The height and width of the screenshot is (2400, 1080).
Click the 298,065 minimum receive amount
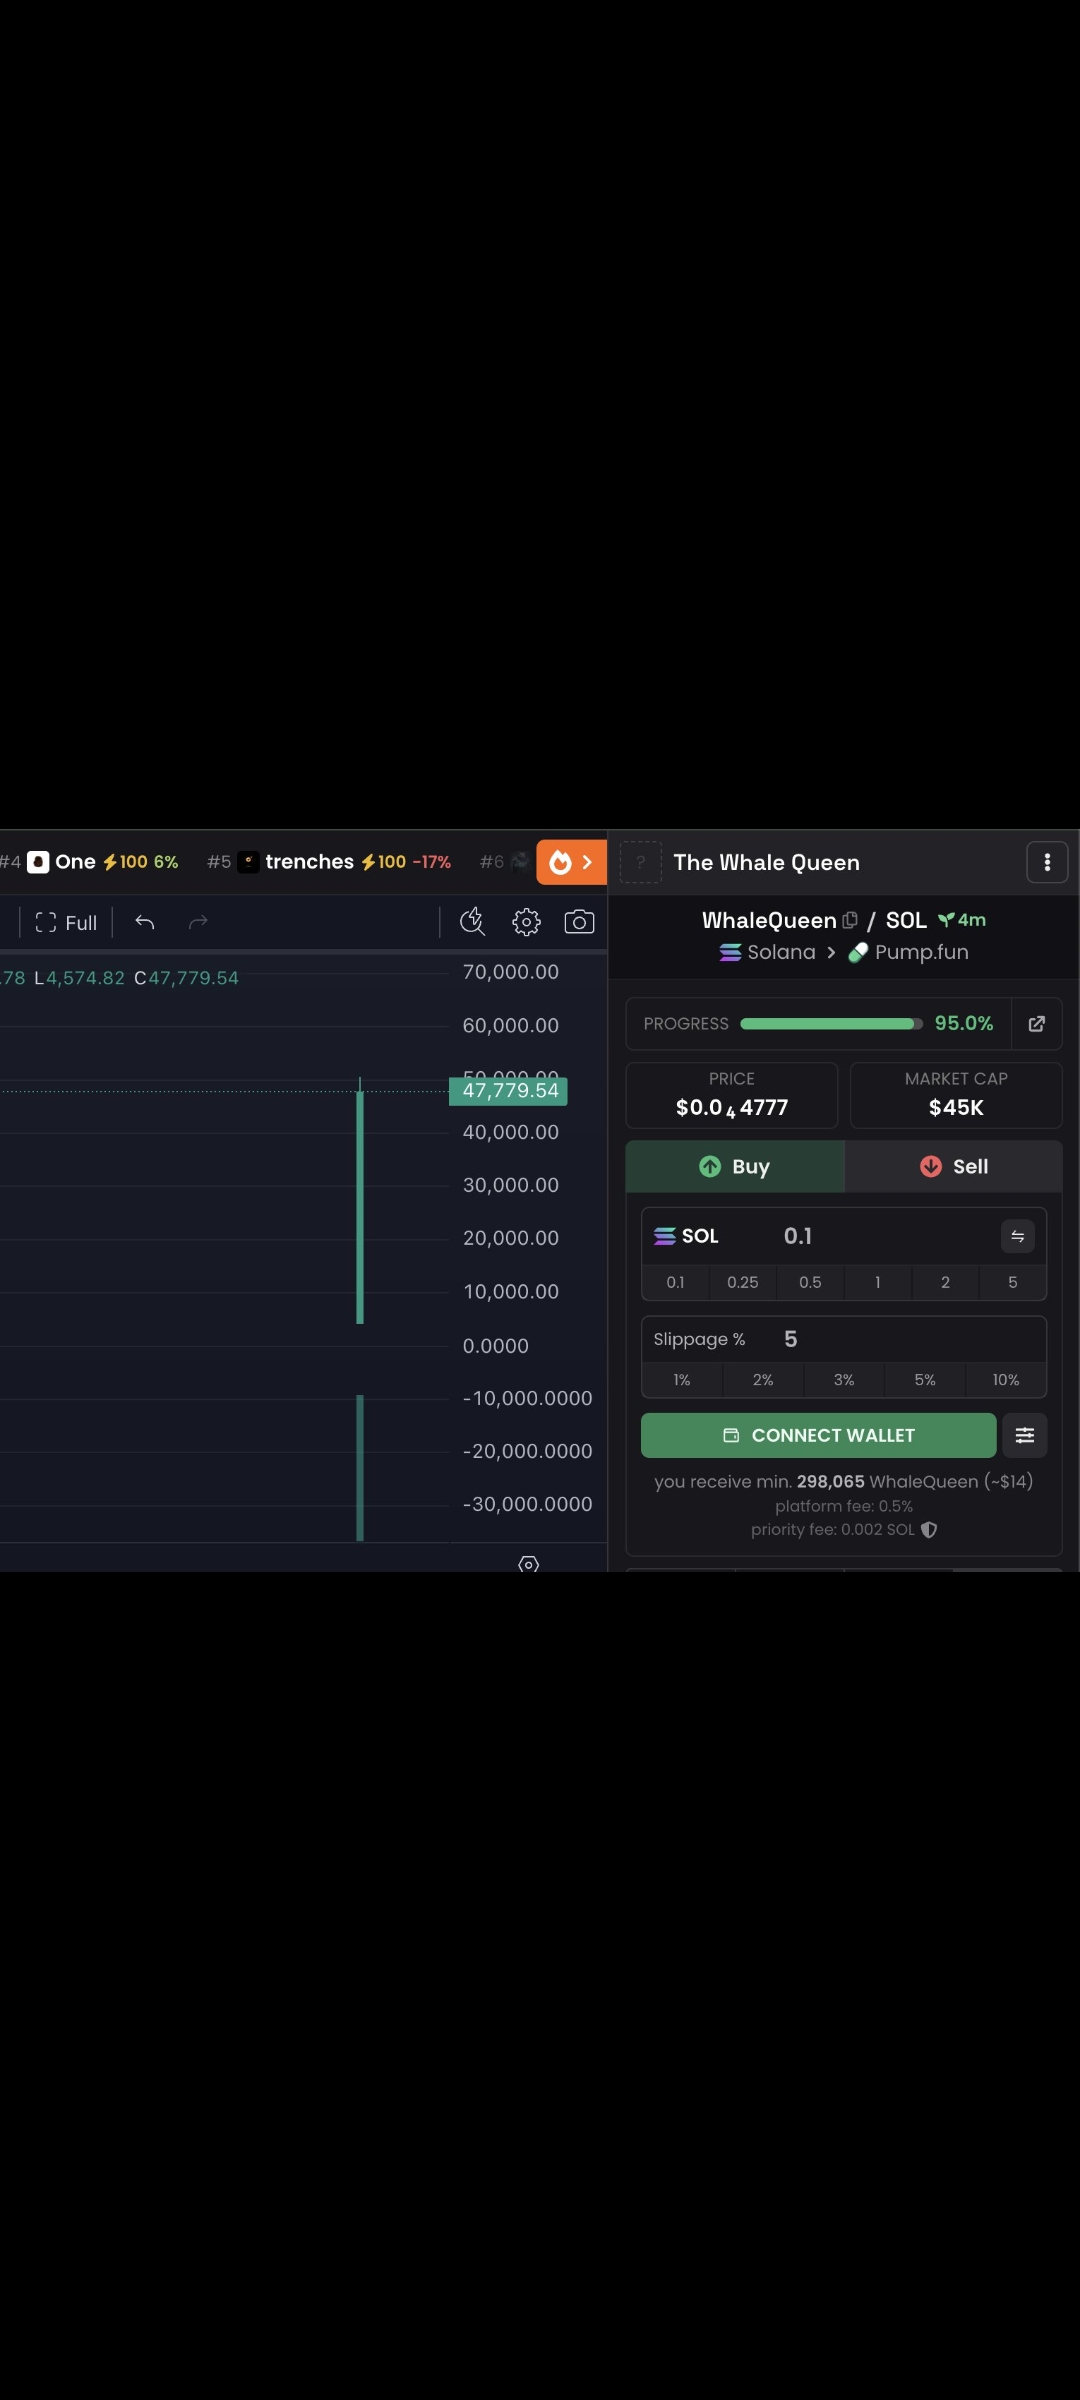[x=831, y=1481]
